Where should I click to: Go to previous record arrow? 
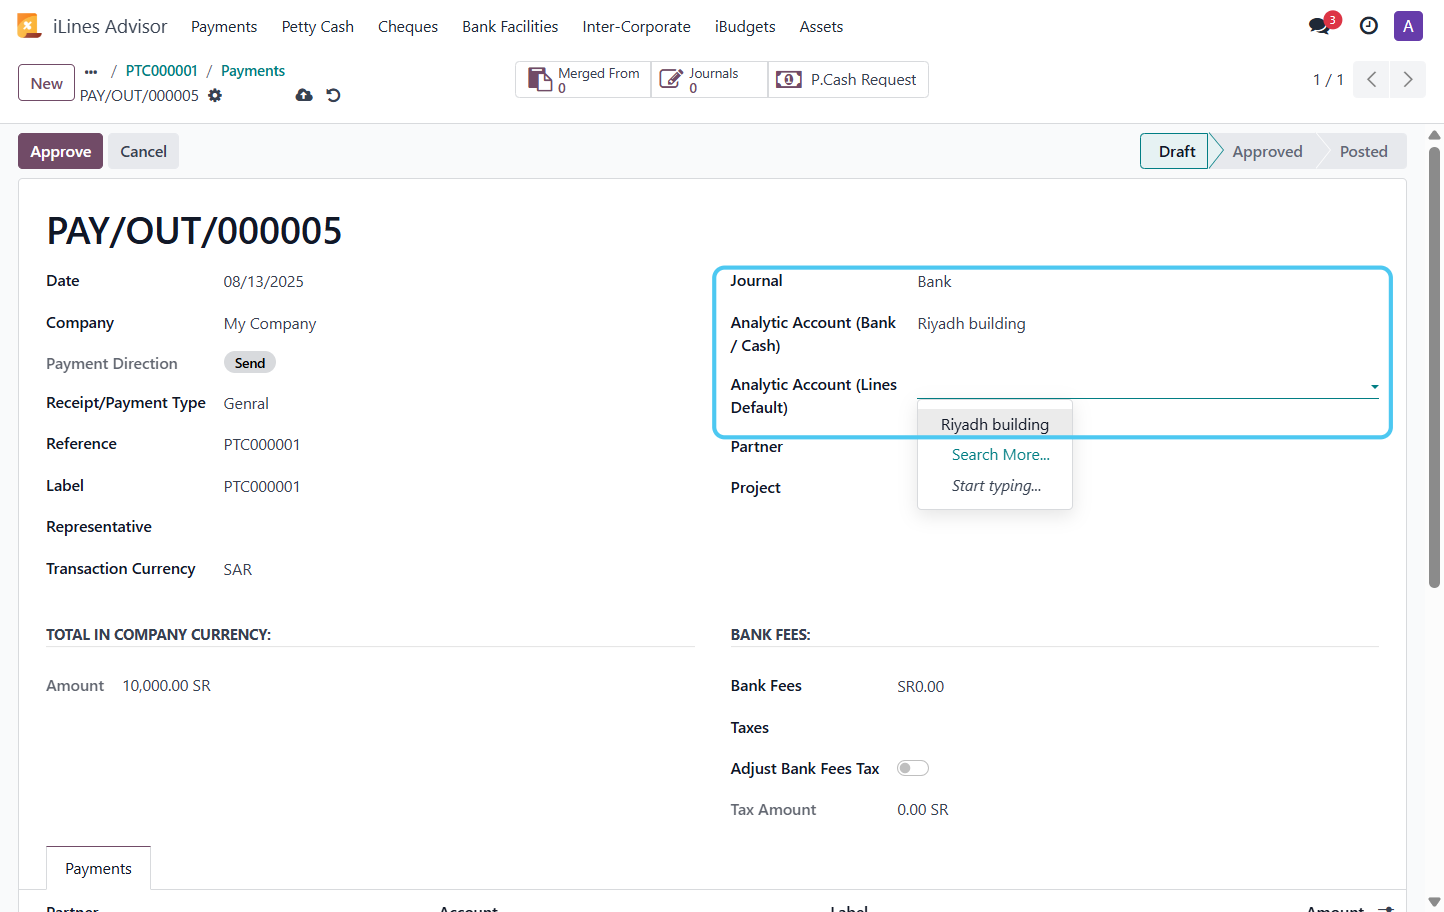tap(1371, 80)
